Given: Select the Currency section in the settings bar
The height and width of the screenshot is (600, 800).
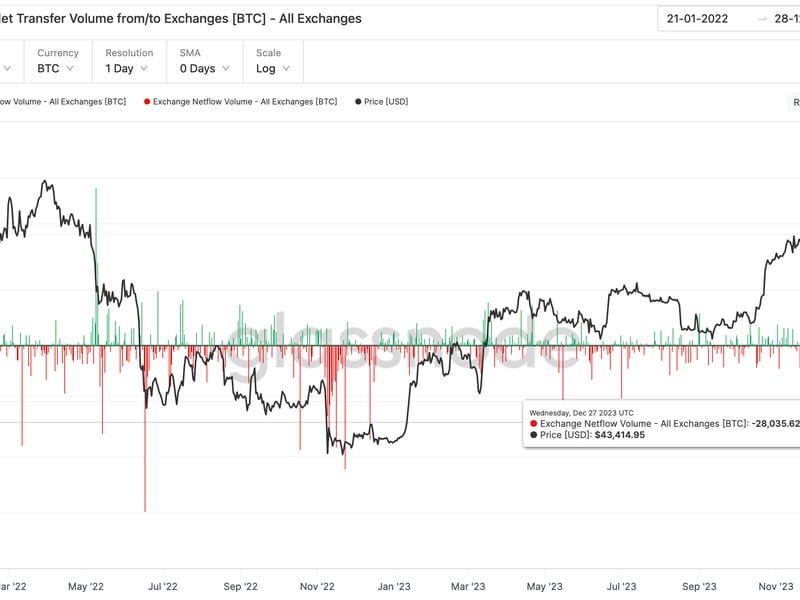Looking at the screenshot, I should point(57,60).
